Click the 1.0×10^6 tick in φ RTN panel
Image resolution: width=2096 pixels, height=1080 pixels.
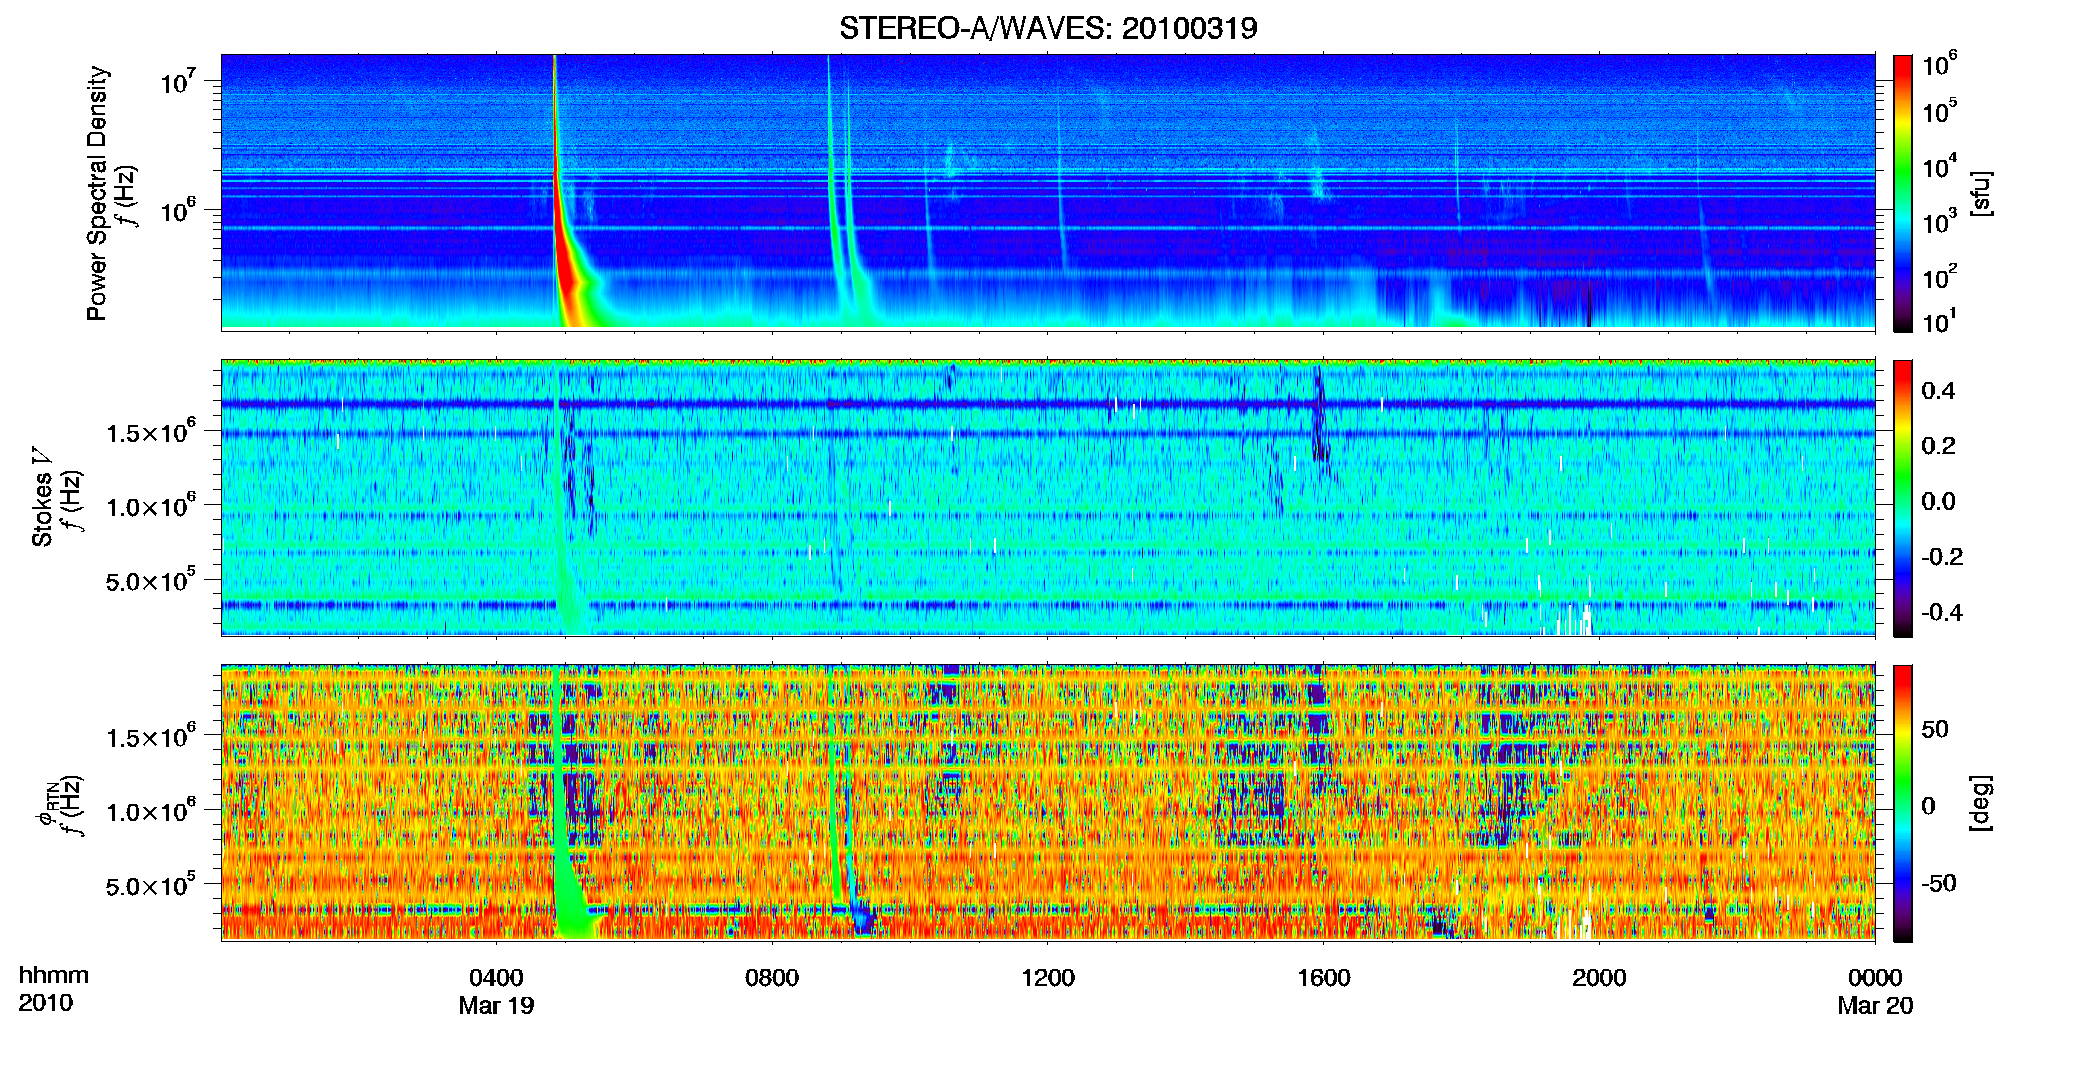point(151,811)
